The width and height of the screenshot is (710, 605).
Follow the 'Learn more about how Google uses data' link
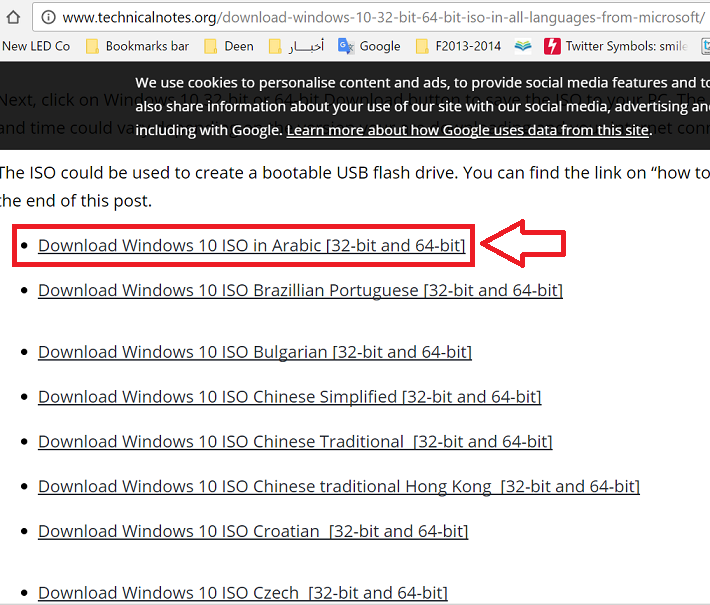468,131
